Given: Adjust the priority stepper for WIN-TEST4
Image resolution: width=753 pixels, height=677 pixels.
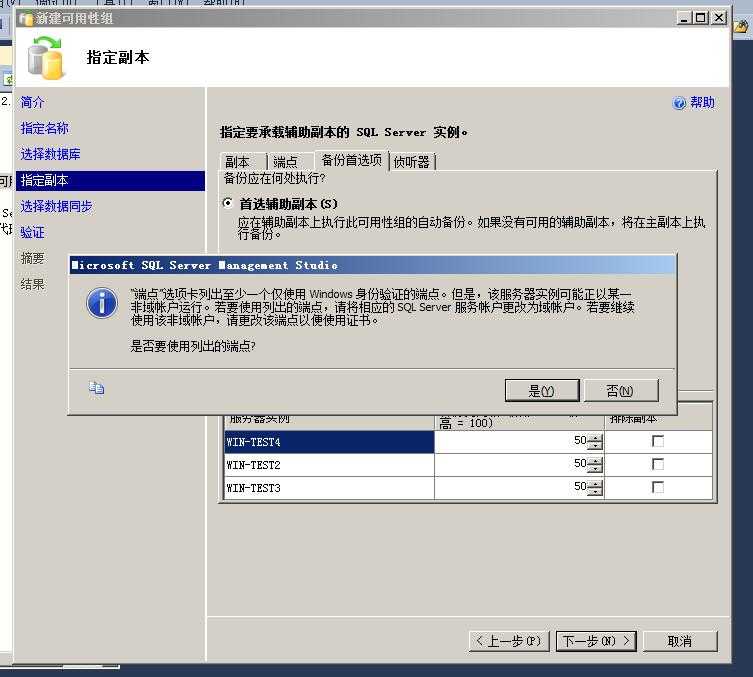Looking at the screenshot, I should [x=595, y=441].
